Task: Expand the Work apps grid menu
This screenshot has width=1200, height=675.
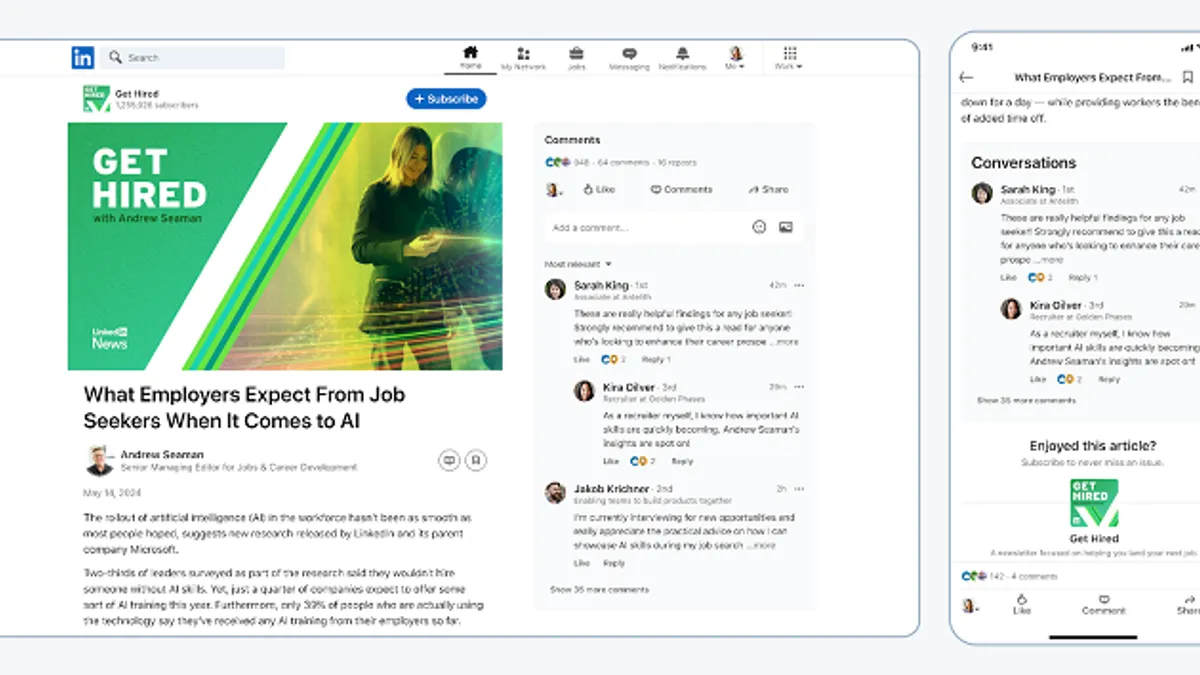Action: [x=789, y=58]
